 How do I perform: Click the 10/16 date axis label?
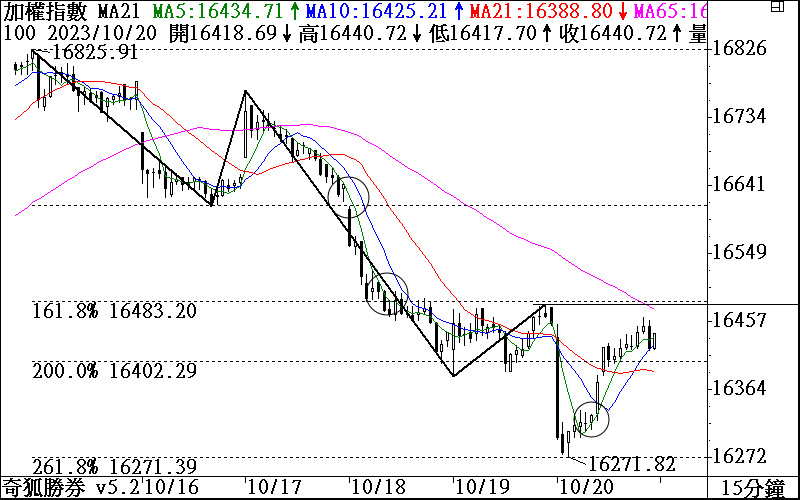(170, 488)
